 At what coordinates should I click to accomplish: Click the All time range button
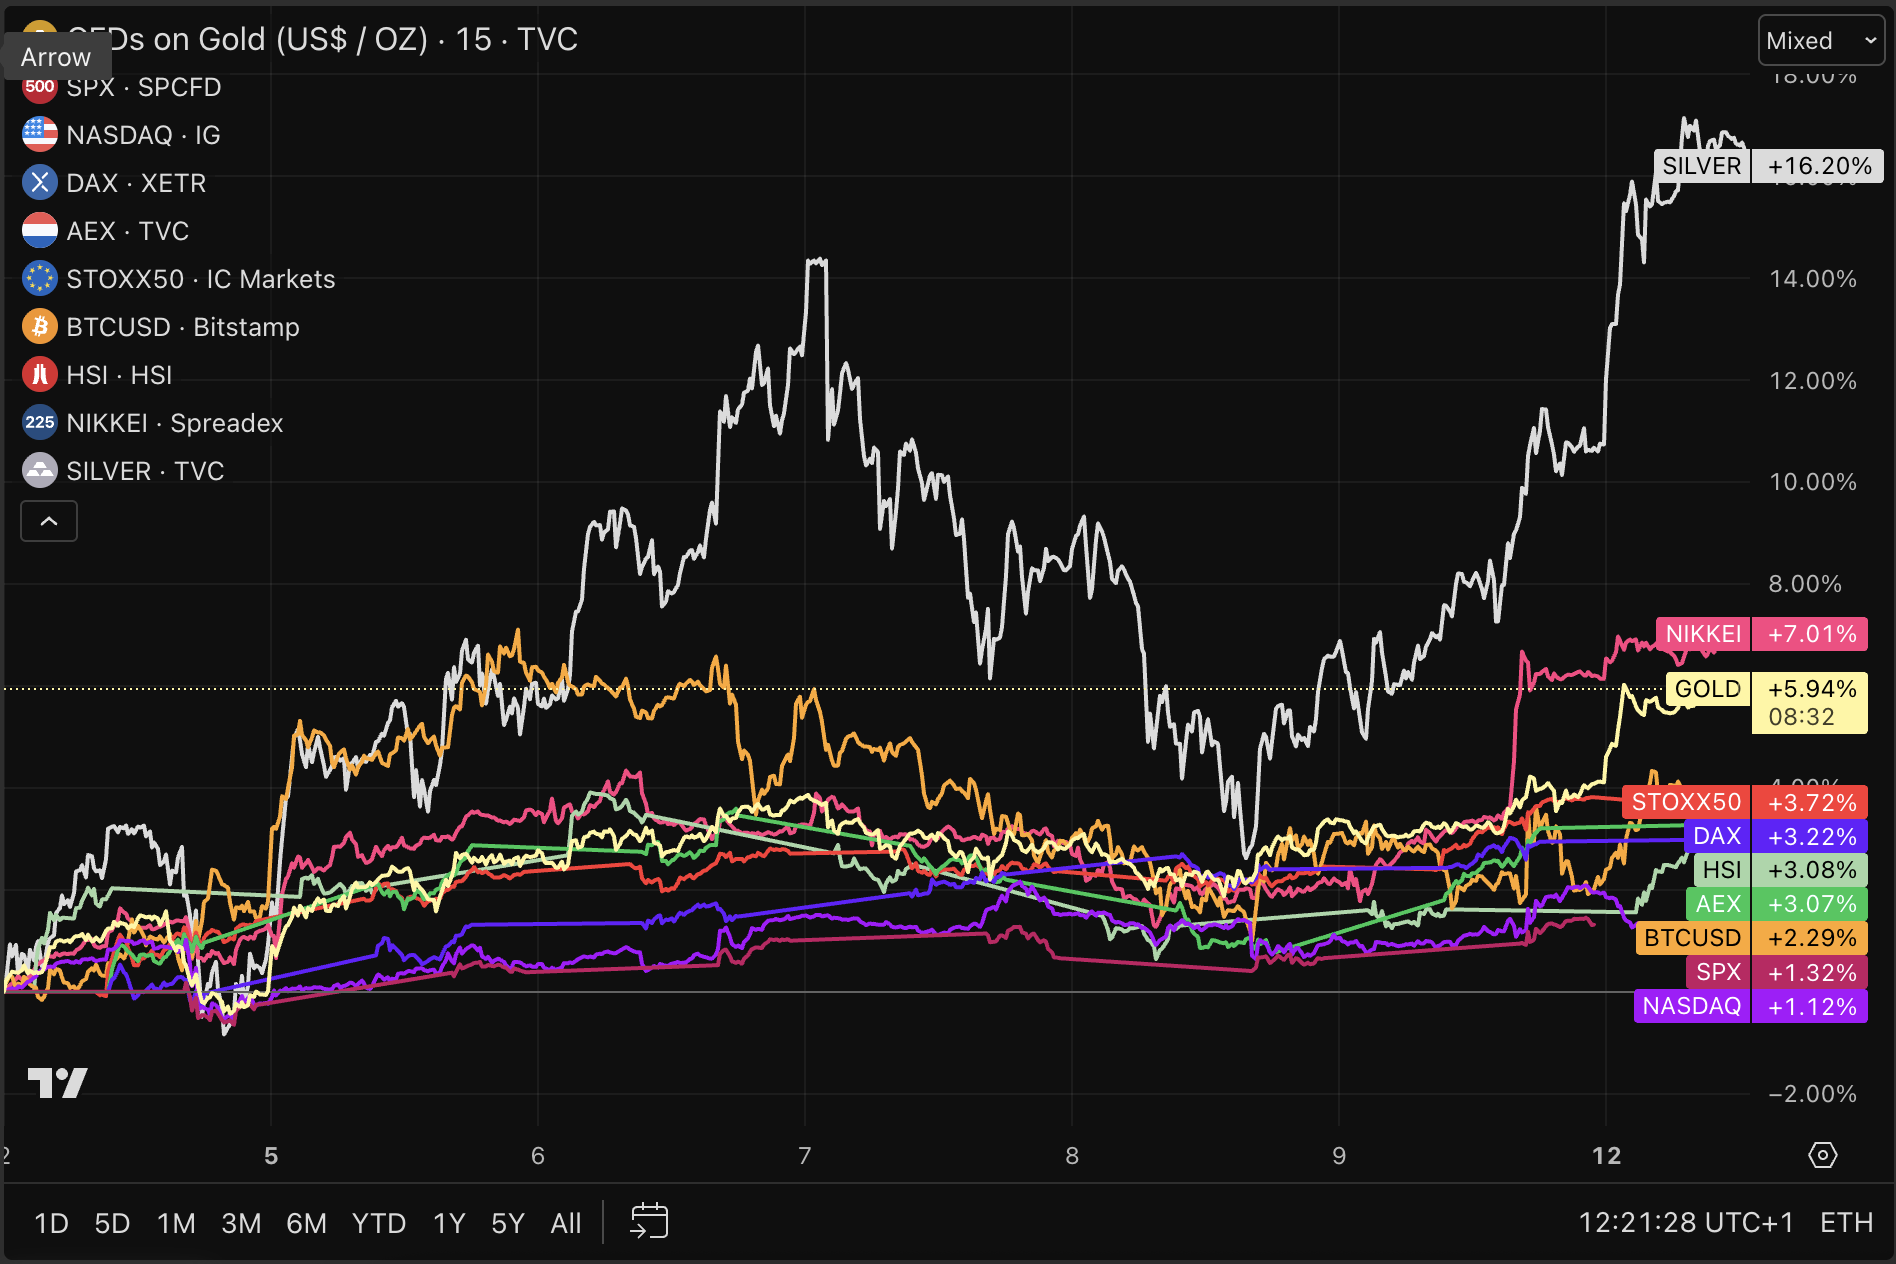point(565,1223)
